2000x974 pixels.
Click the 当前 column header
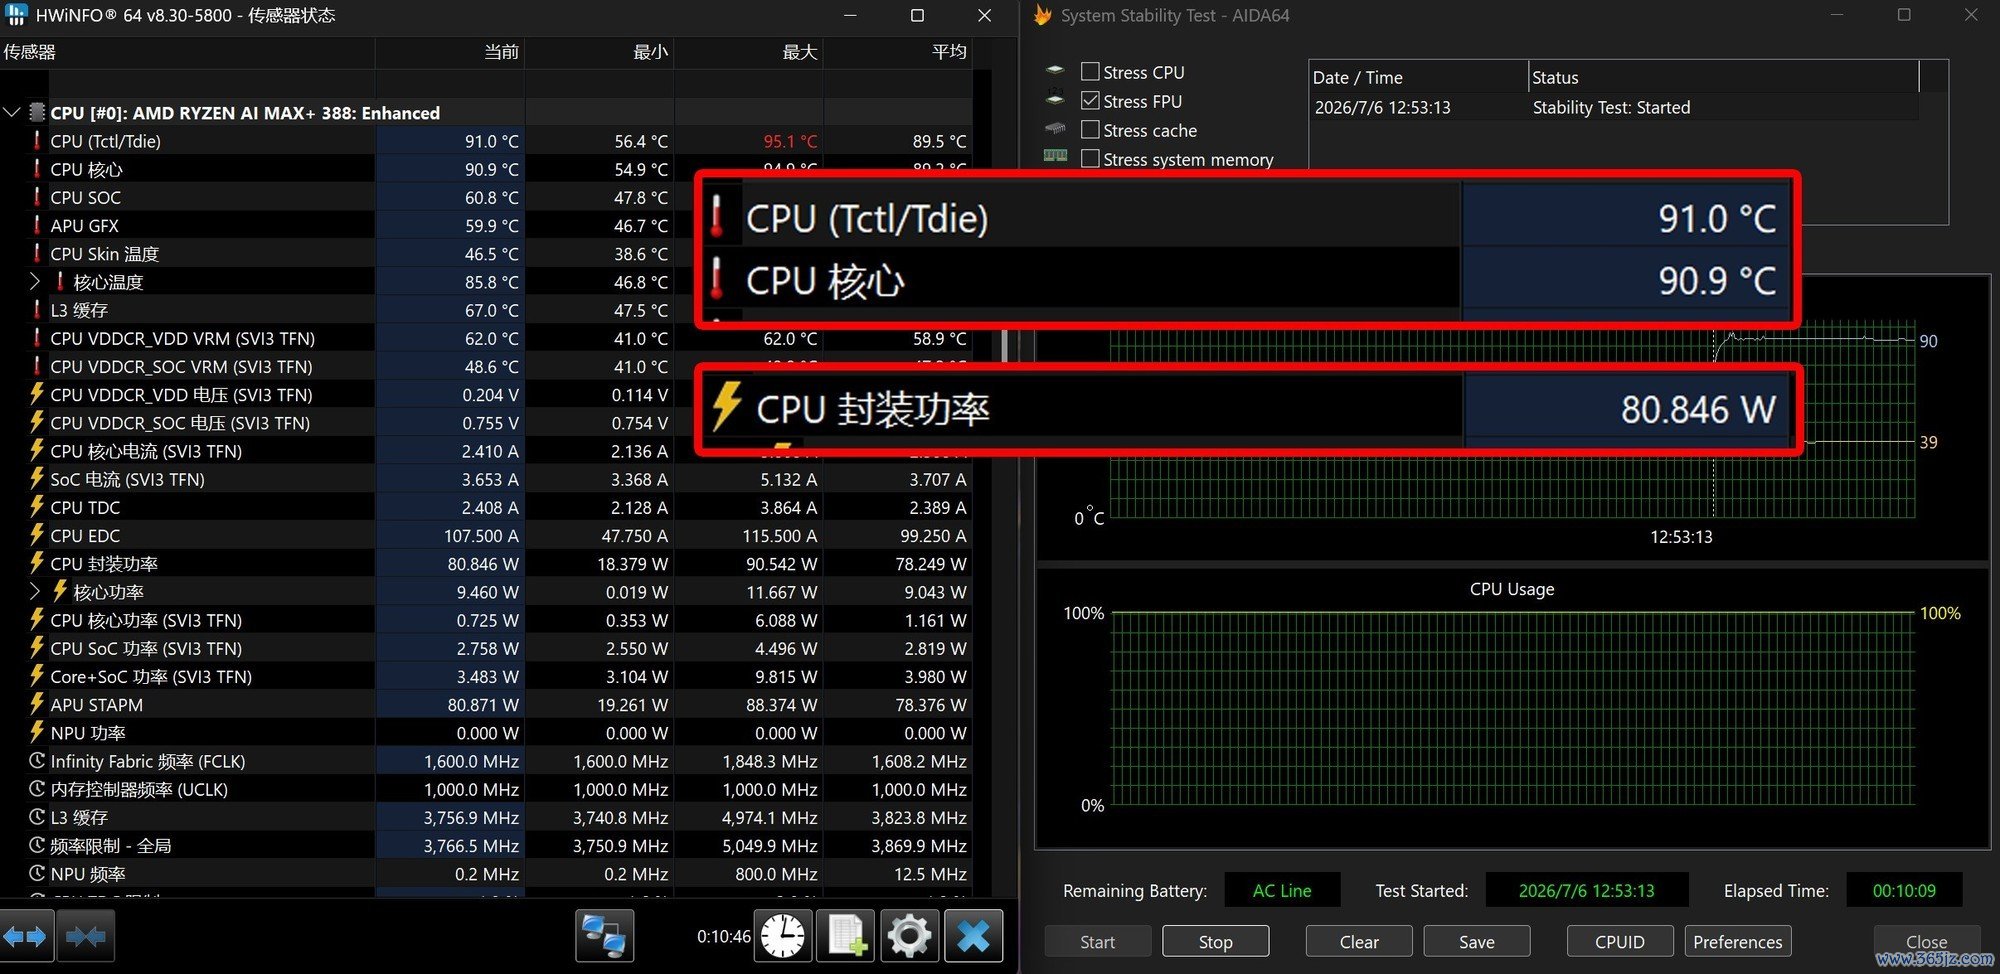tap(450, 52)
